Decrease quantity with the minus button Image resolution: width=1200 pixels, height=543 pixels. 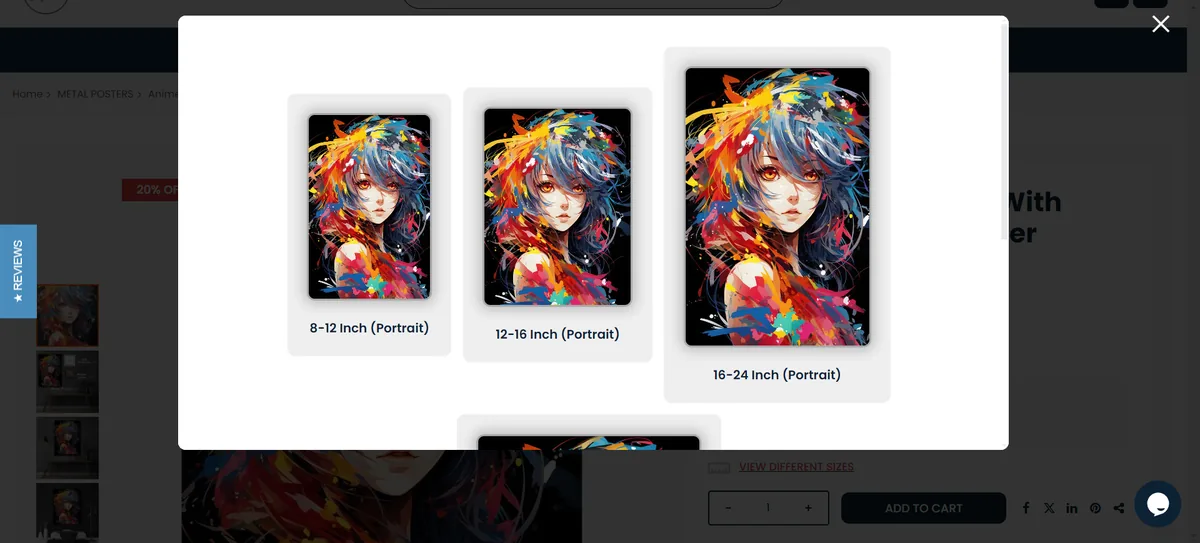pyautogui.click(x=728, y=508)
